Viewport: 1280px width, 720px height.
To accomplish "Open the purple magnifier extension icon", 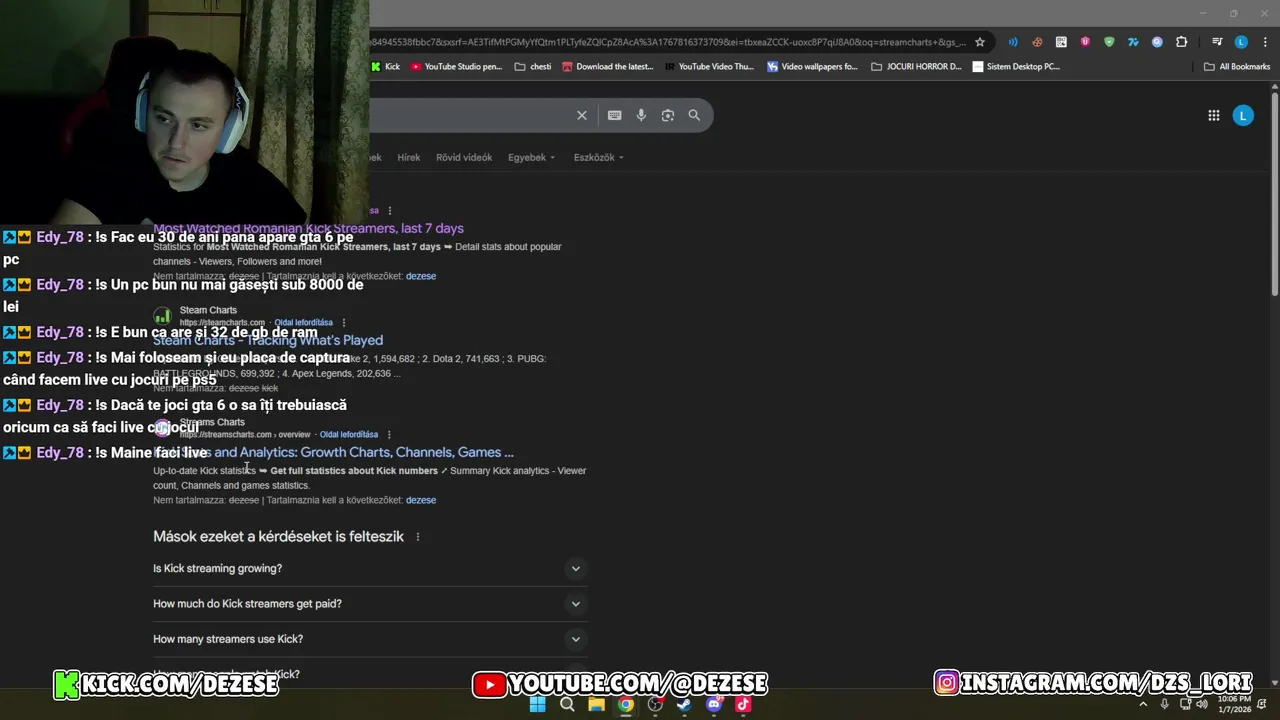I will point(1157,42).
